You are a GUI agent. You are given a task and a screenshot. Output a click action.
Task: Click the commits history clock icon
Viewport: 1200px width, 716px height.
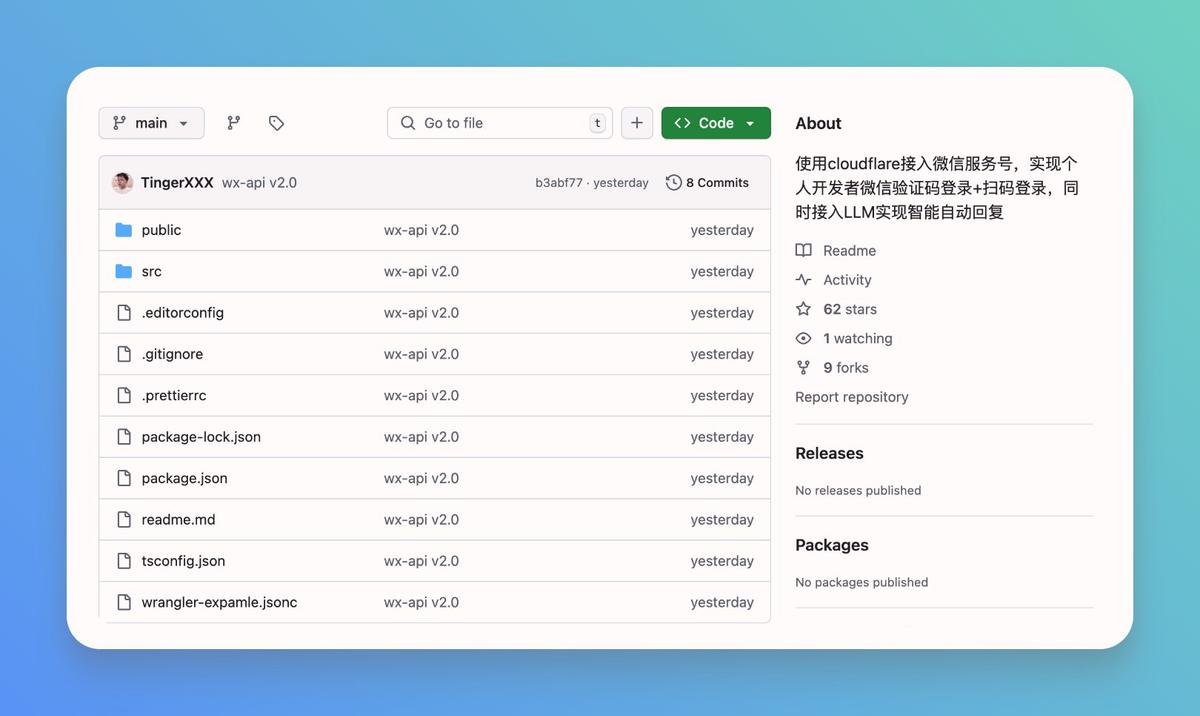click(x=674, y=183)
